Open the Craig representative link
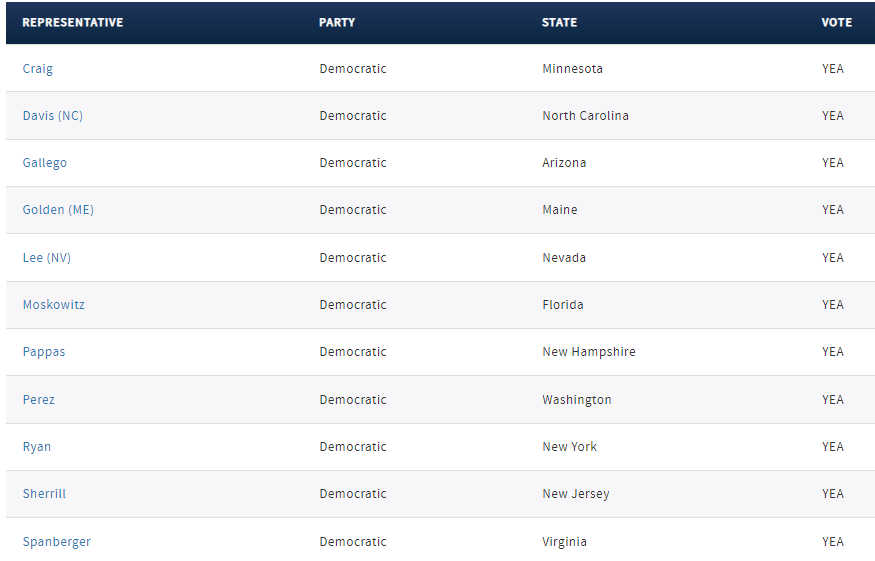Screen dimensions: 875x561 (37, 69)
